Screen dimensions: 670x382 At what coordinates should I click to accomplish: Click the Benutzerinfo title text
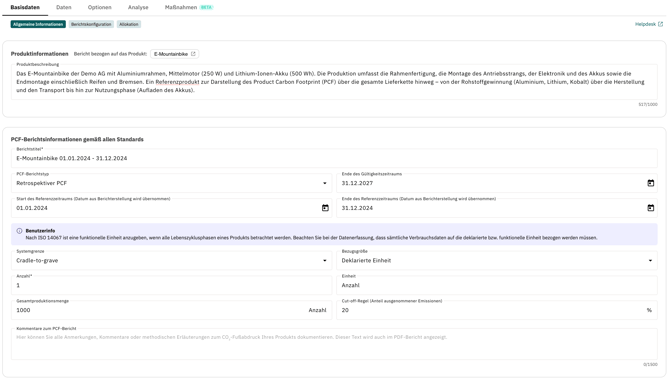click(x=40, y=231)
